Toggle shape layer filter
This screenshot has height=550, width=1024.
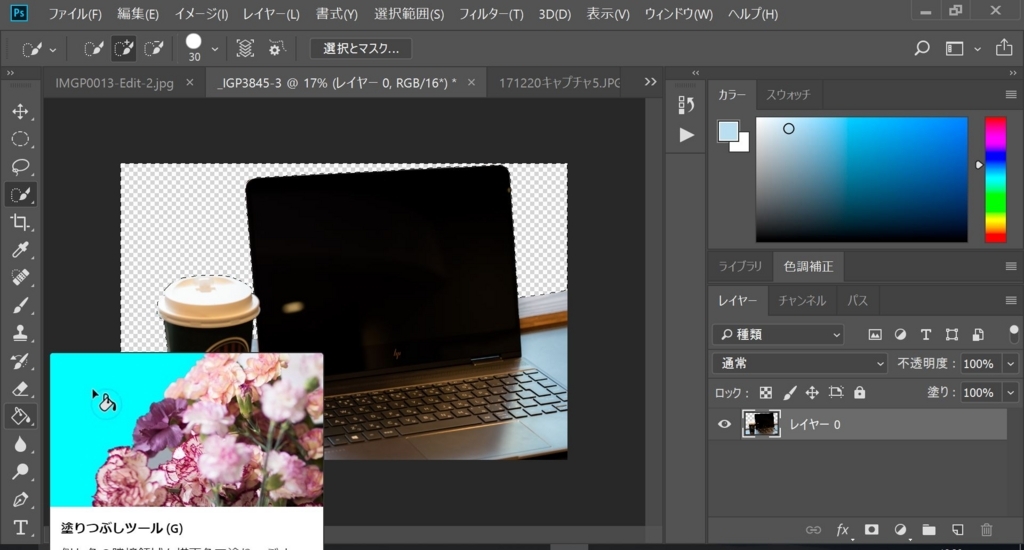coord(952,334)
